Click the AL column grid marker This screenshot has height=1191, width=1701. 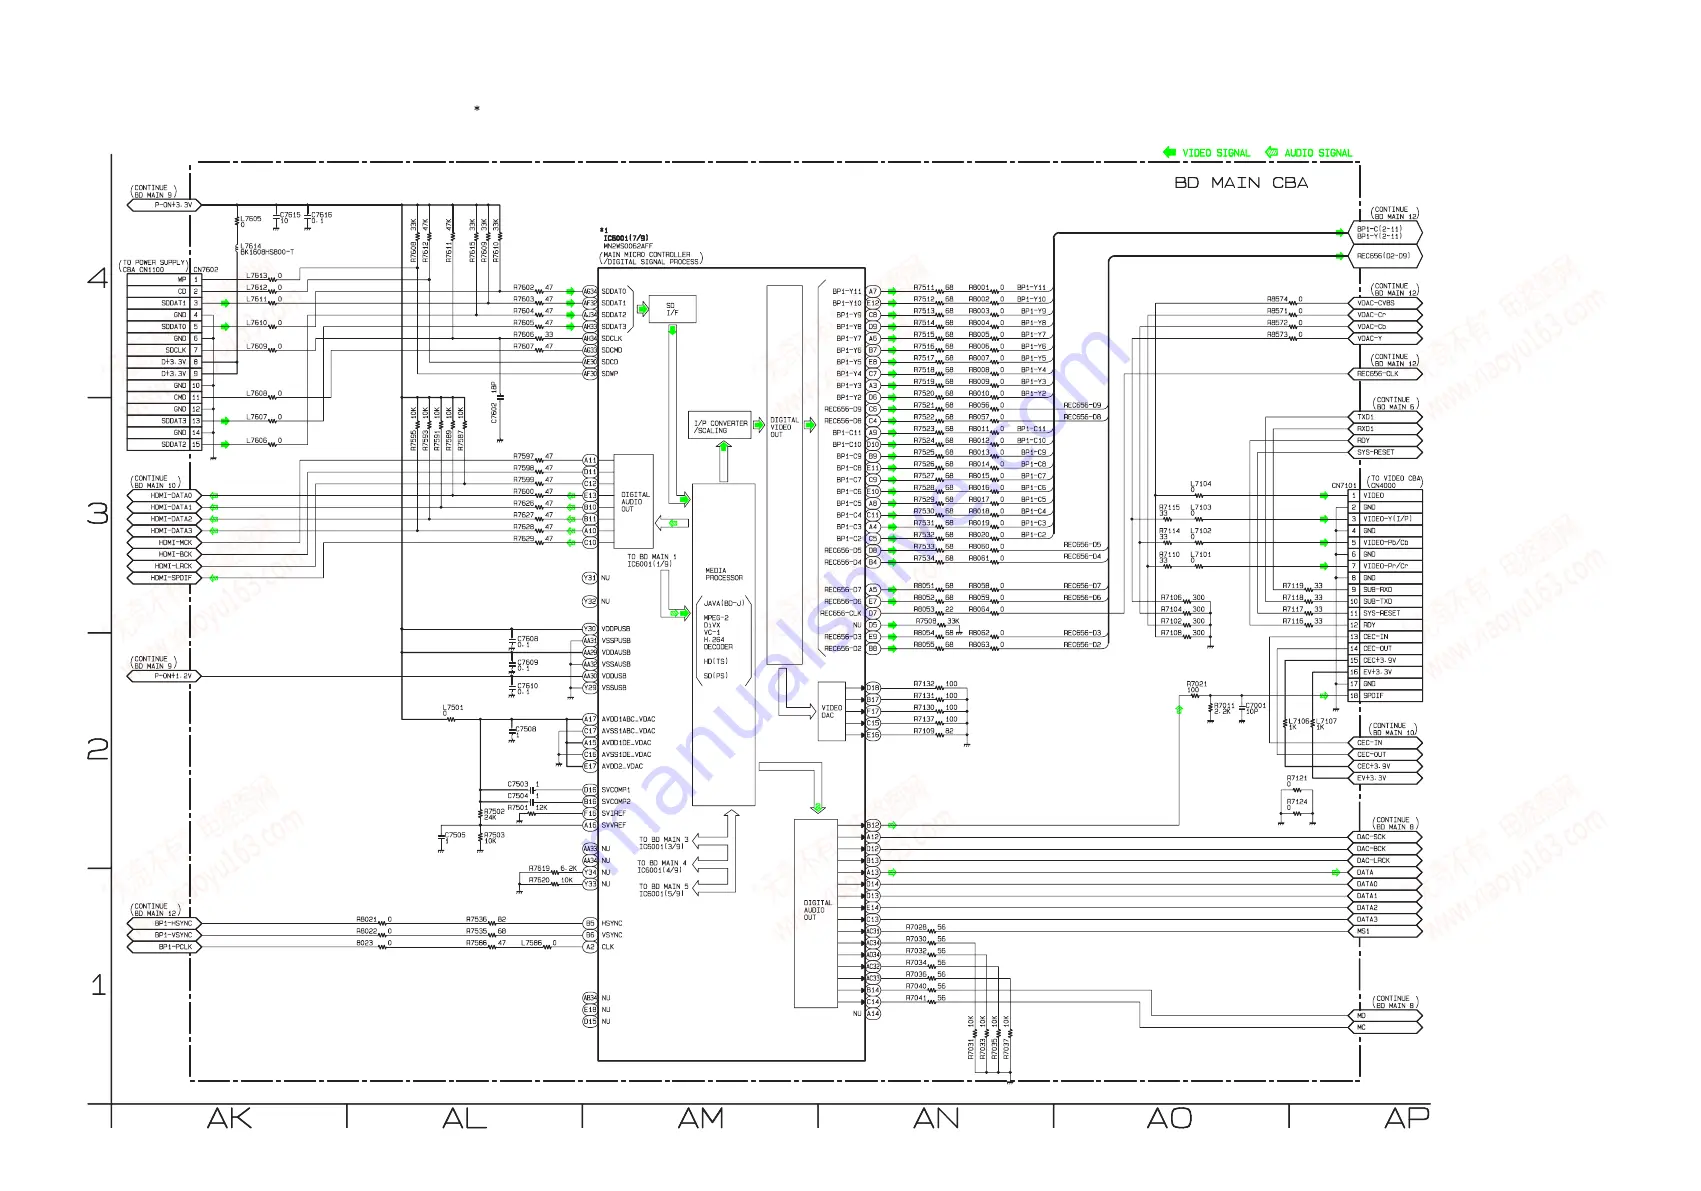464,1119
